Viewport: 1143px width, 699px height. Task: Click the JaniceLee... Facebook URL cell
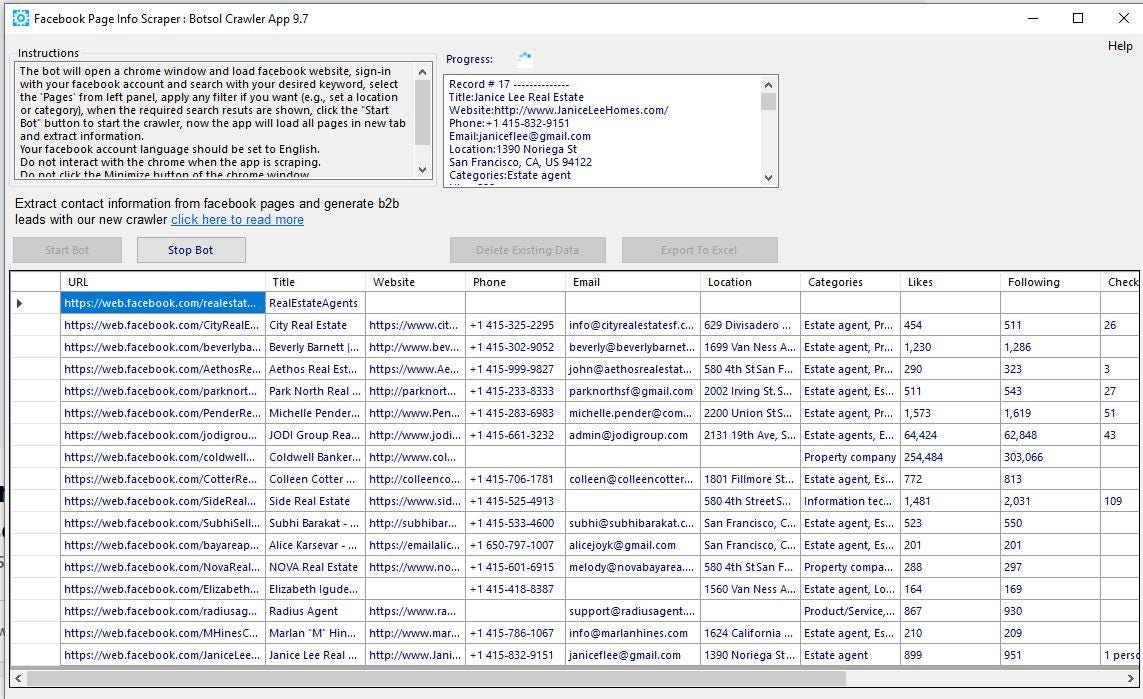tap(163, 655)
